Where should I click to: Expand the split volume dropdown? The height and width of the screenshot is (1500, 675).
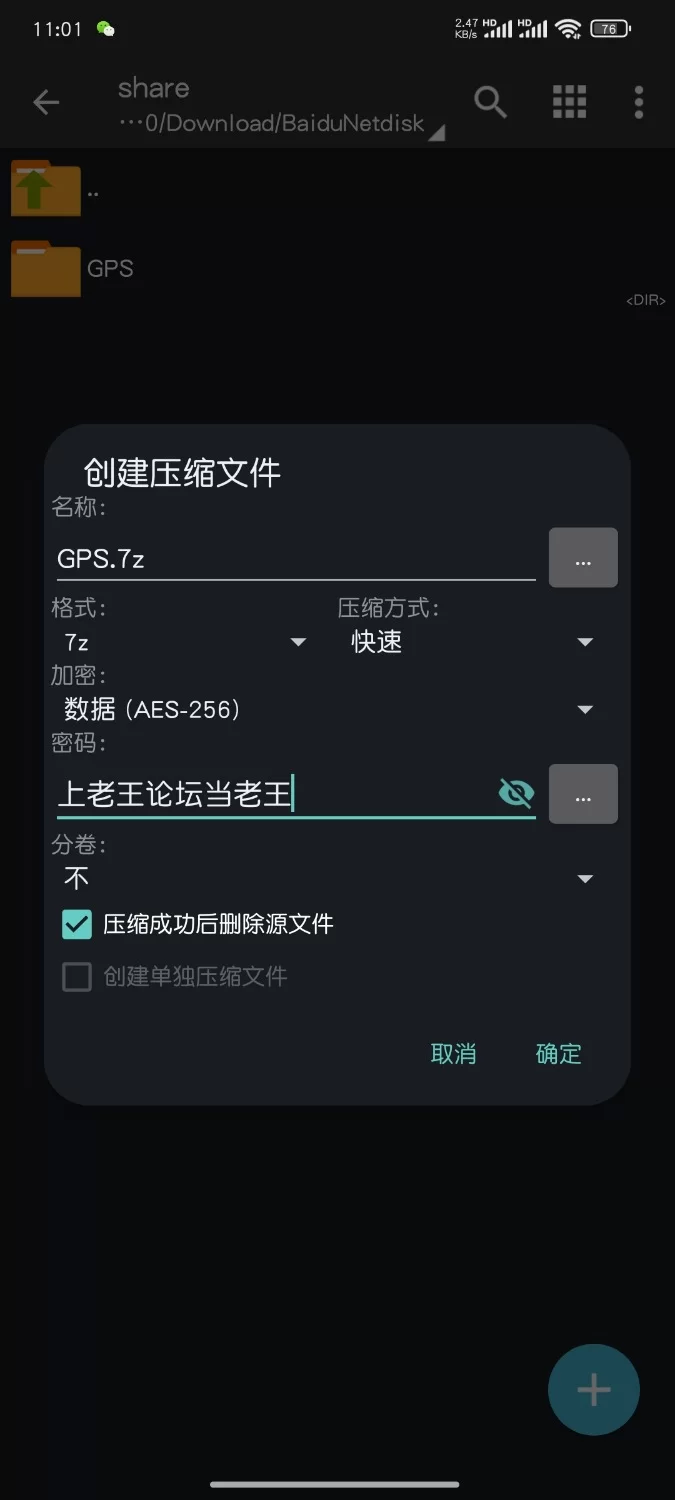click(x=328, y=879)
